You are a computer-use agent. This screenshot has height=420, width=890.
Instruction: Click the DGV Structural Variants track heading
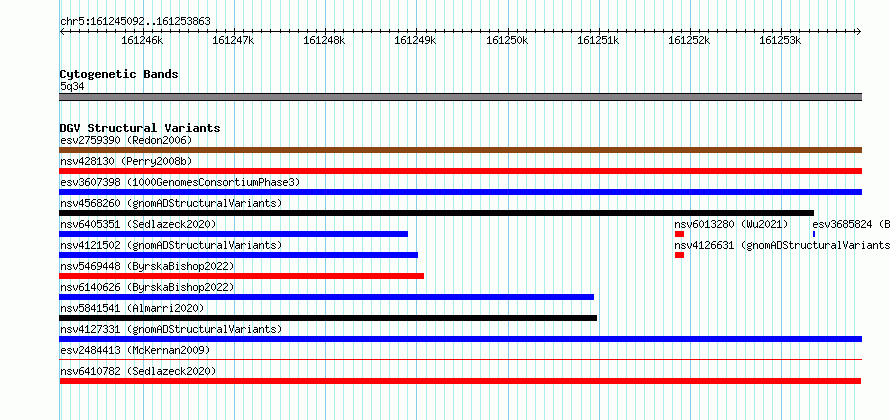pyautogui.click(x=140, y=128)
